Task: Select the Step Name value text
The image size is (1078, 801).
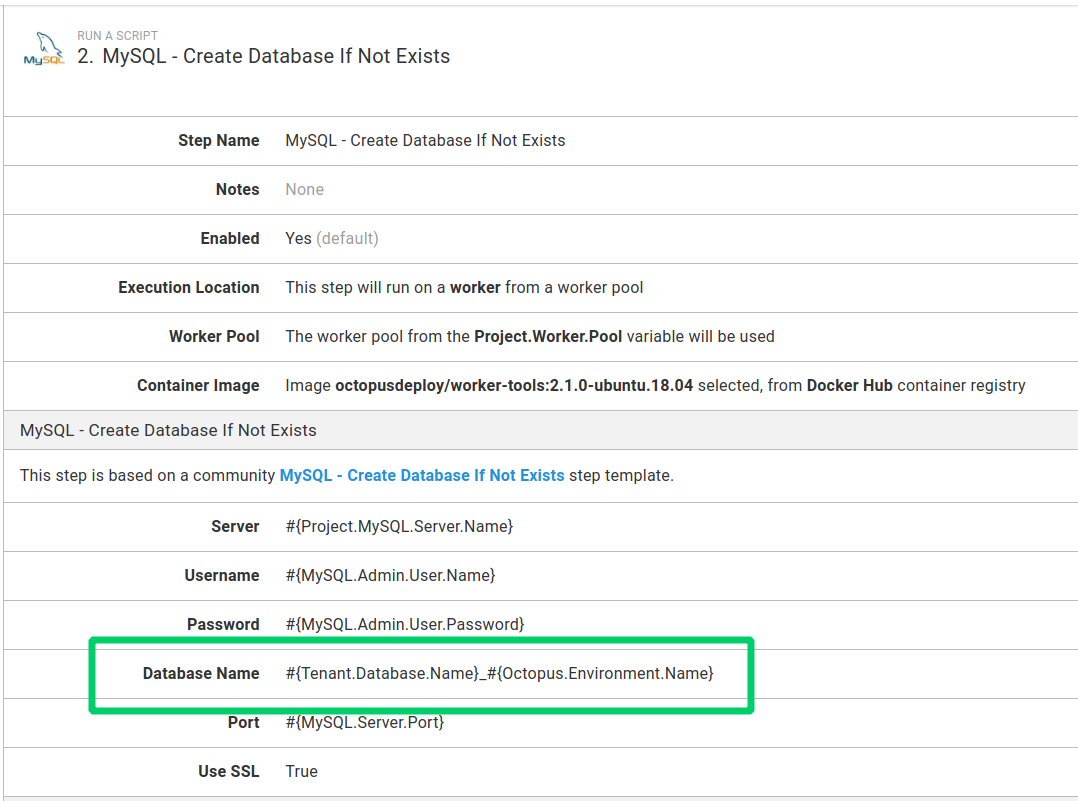Action: click(x=425, y=140)
